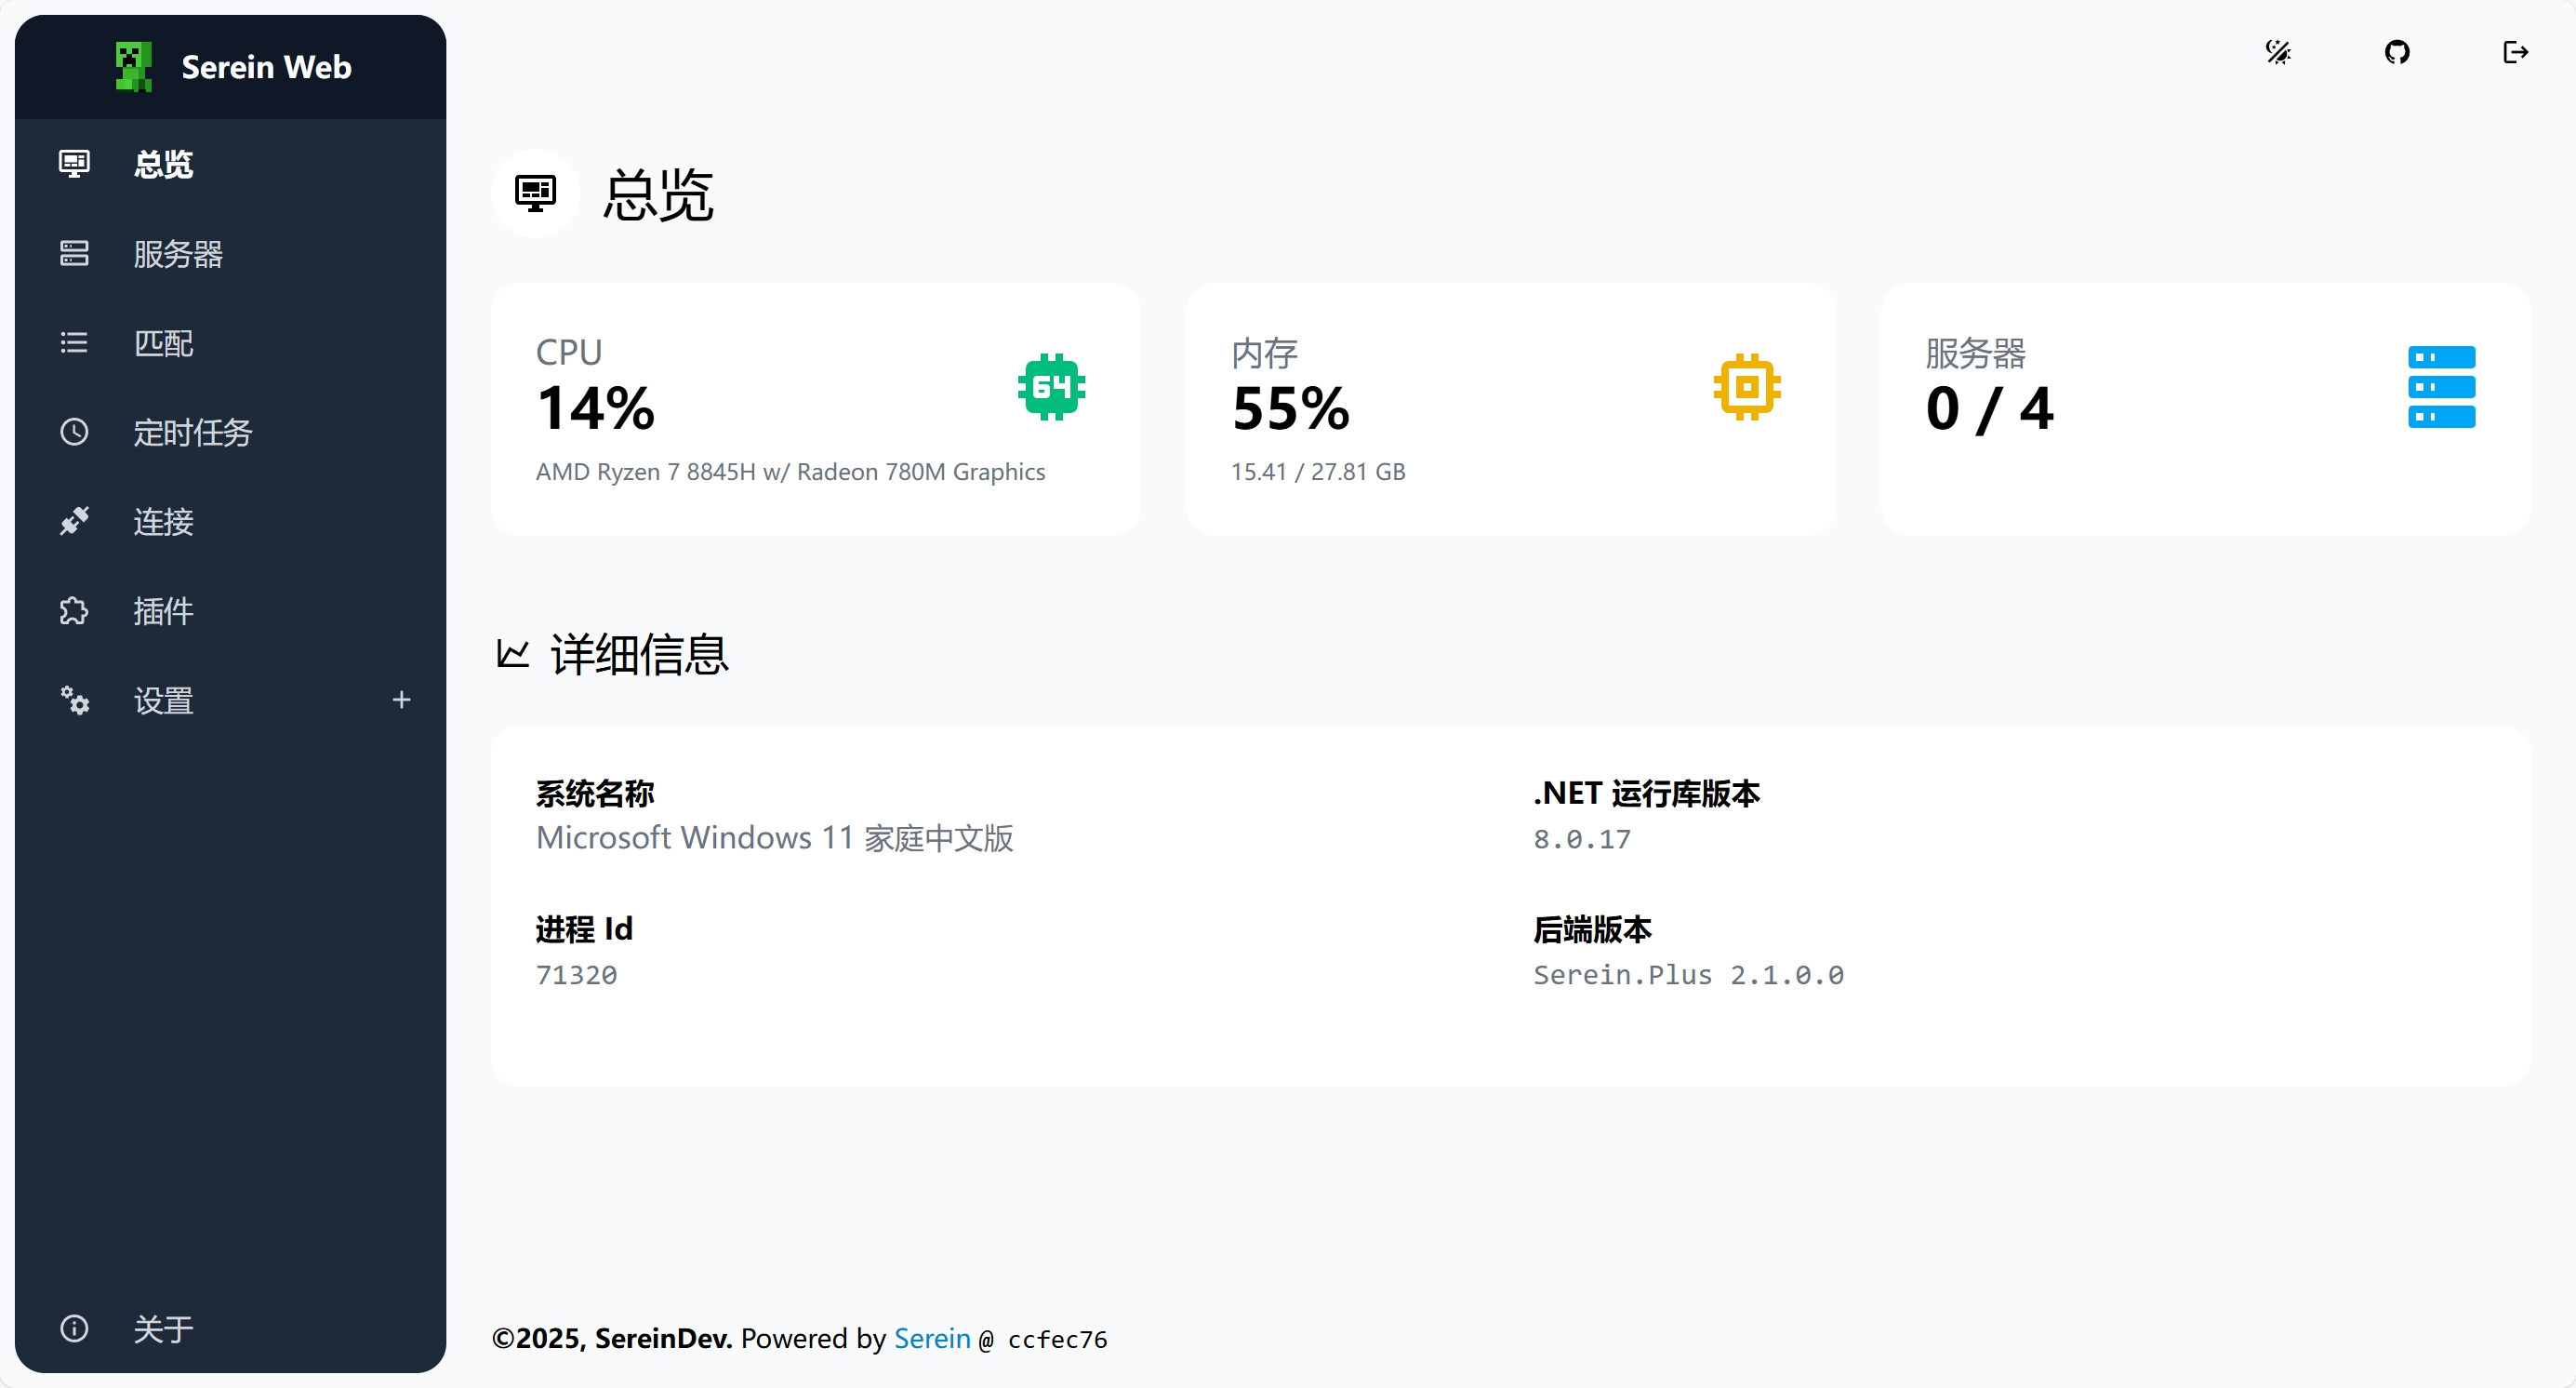Open 定时任务 in the sidebar
Viewport: 2576px width, 1388px height.
(231, 432)
